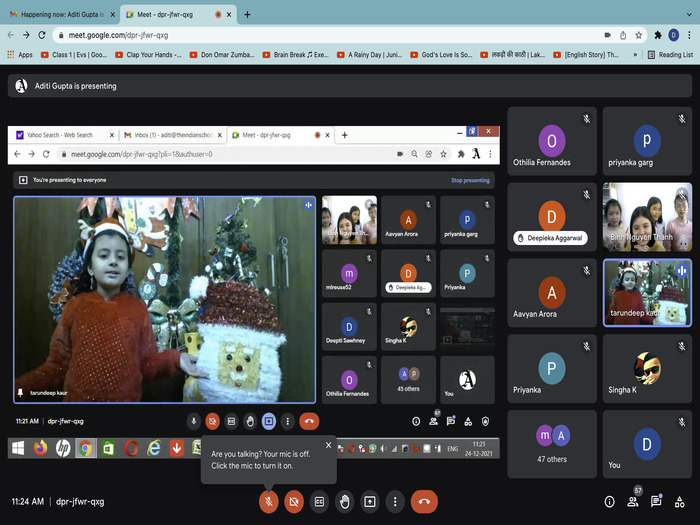Click share icon in outer address bar

[x=623, y=35]
